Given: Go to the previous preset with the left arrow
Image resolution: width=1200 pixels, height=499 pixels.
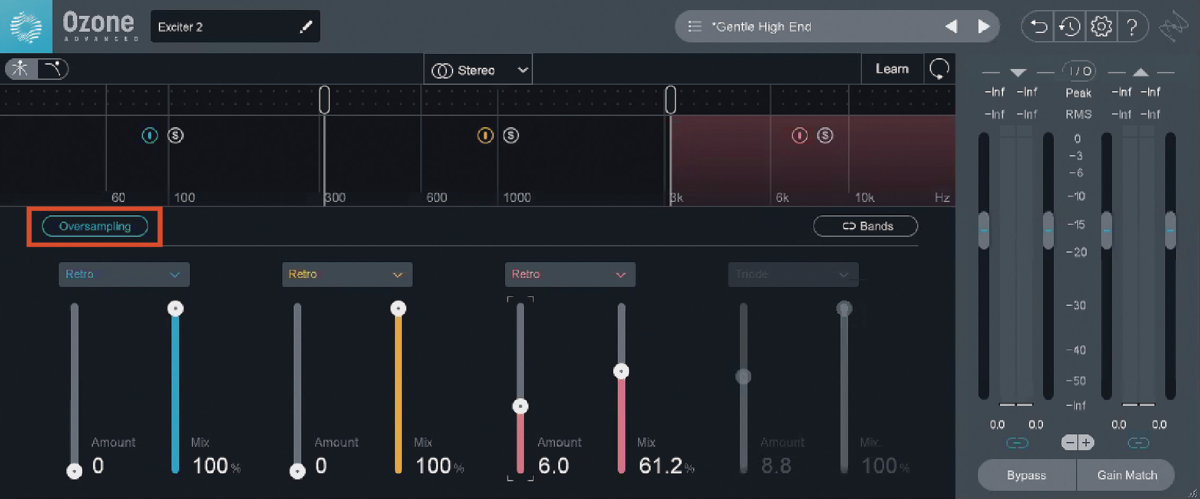Looking at the screenshot, I should [951, 27].
